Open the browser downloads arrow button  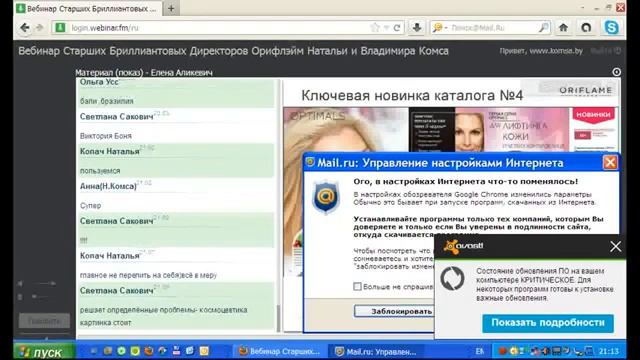click(x=417, y=28)
